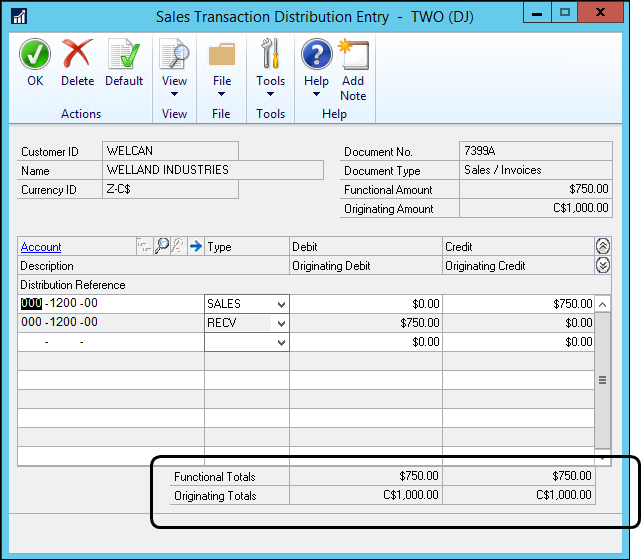Open the empty third row type dropdown
The width and height of the screenshot is (642, 560).
(281, 342)
